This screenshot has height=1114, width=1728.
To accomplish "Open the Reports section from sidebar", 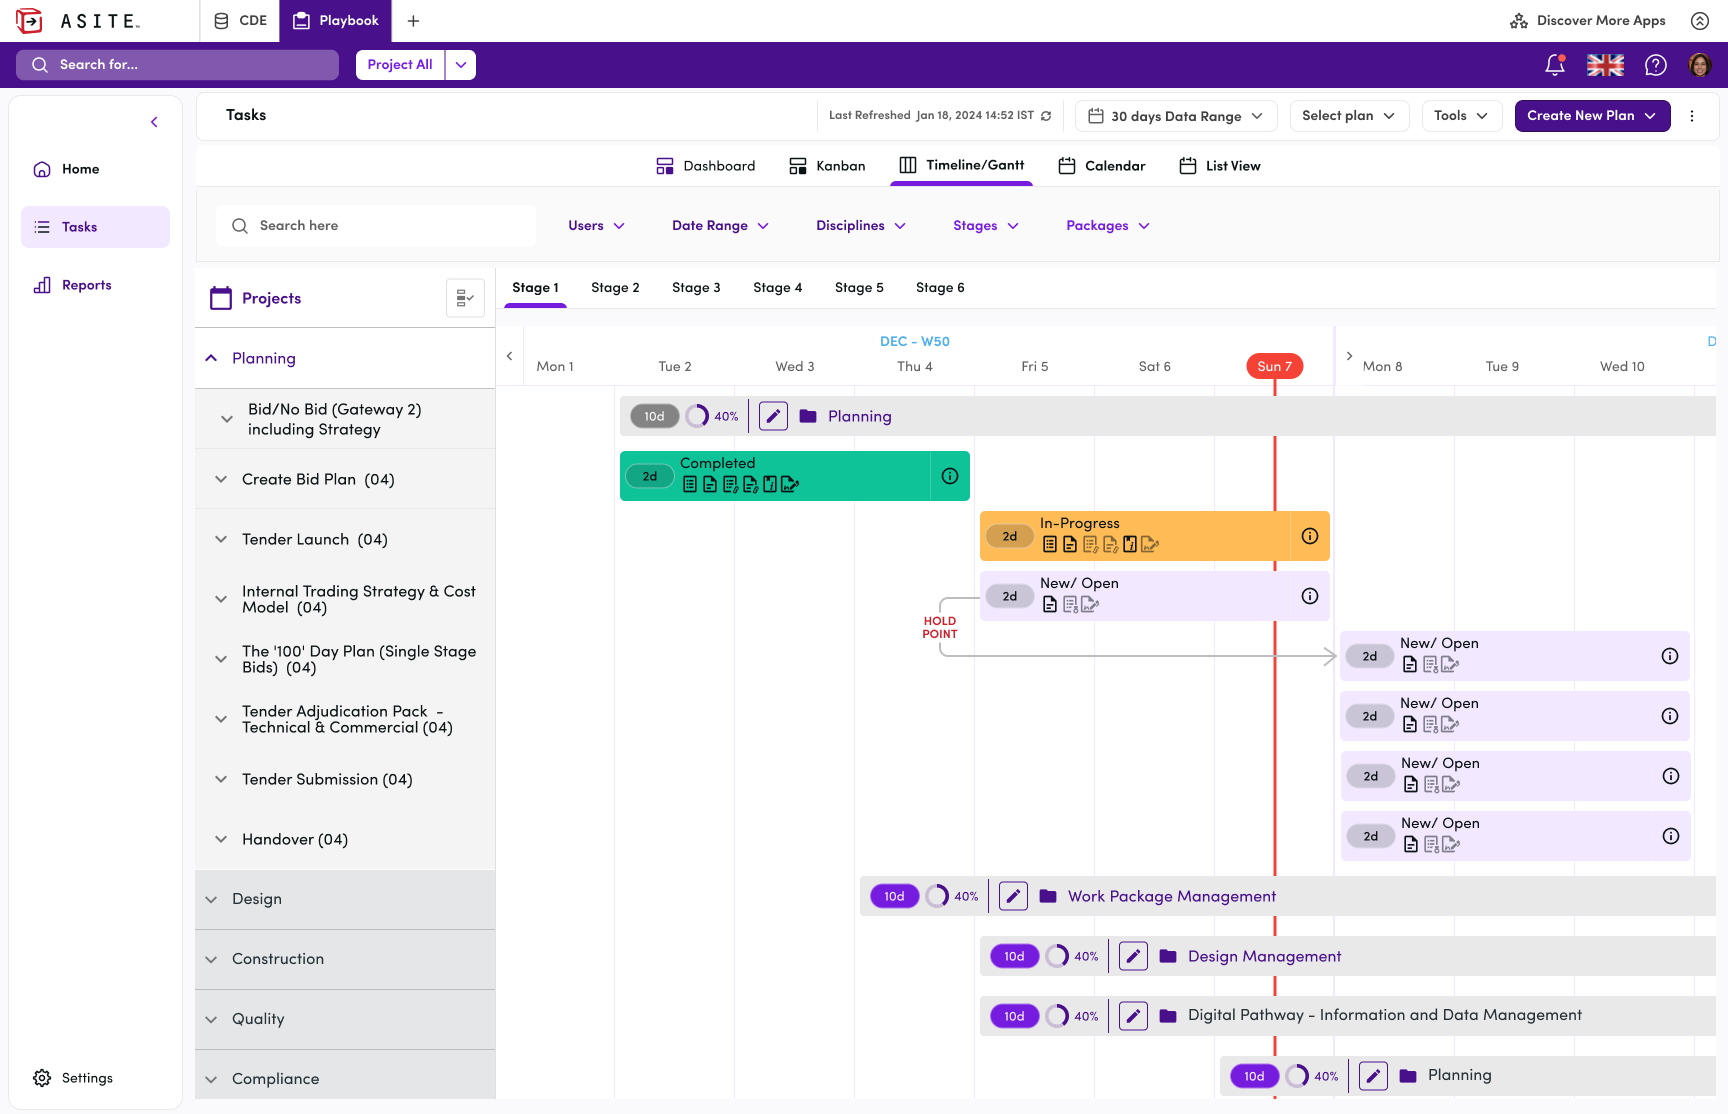I will click(x=85, y=284).
